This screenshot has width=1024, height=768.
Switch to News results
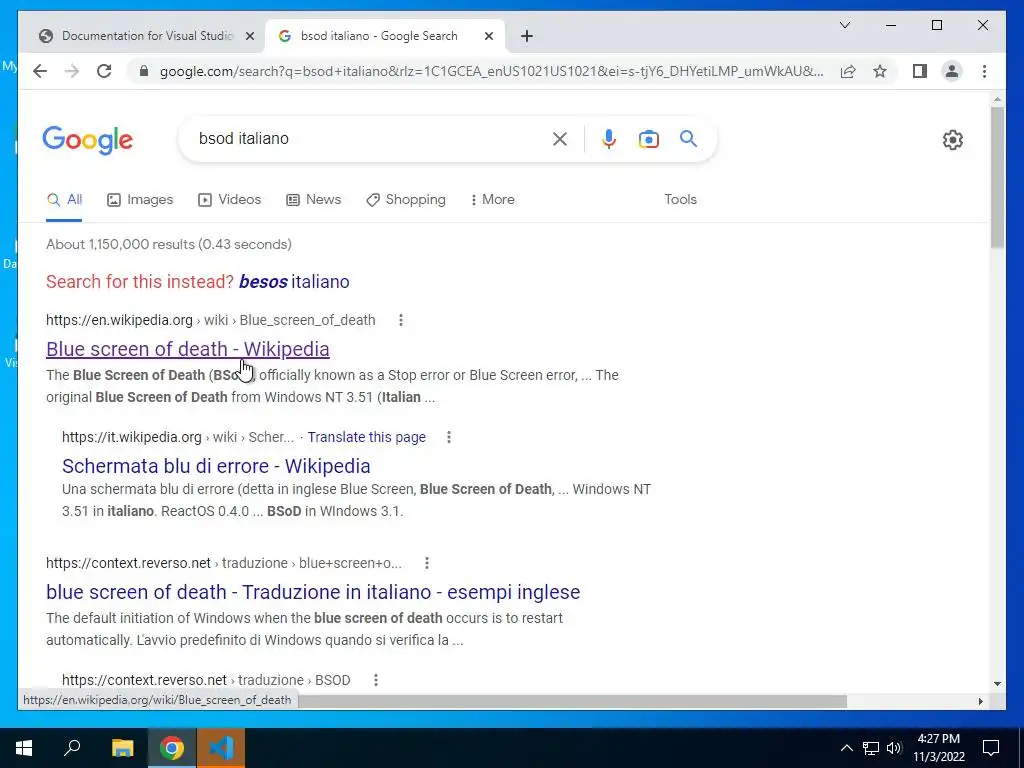click(313, 200)
